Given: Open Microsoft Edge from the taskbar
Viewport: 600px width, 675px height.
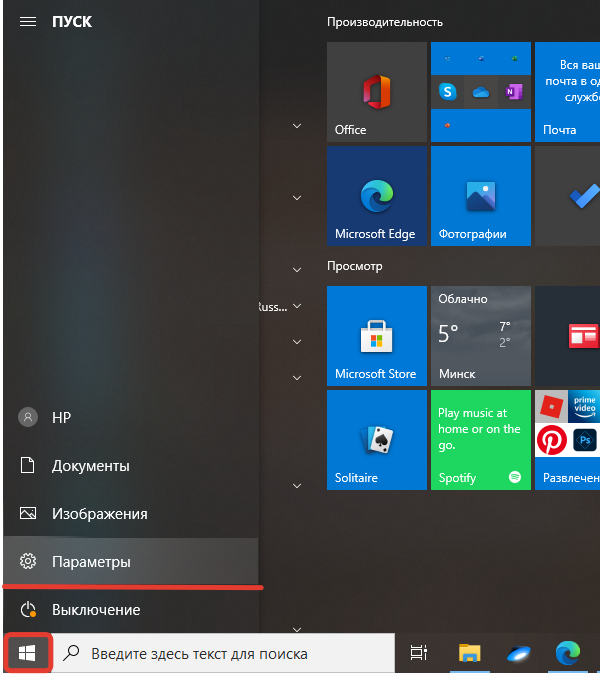Looking at the screenshot, I should [567, 653].
